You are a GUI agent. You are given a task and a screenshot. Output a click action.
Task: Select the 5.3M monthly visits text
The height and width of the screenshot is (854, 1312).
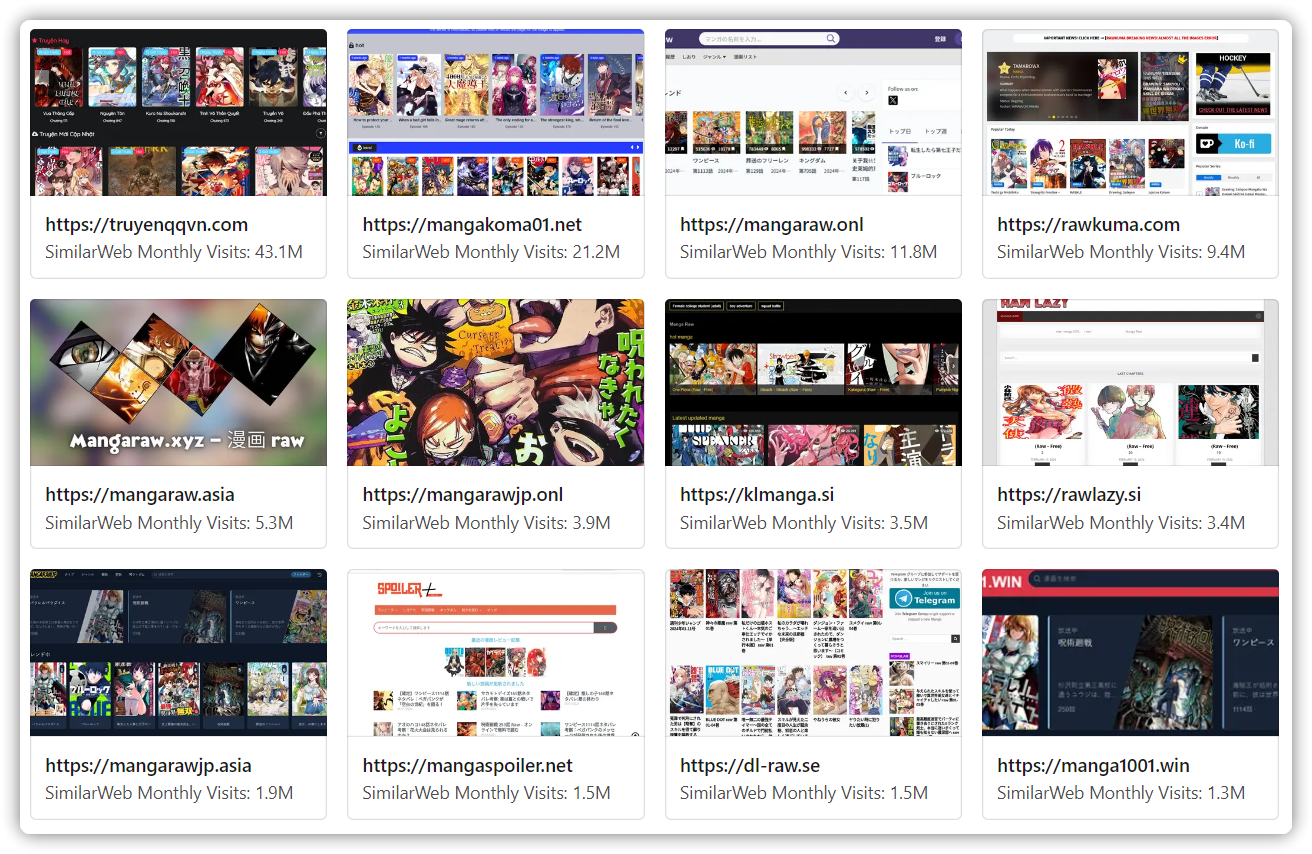(x=169, y=522)
